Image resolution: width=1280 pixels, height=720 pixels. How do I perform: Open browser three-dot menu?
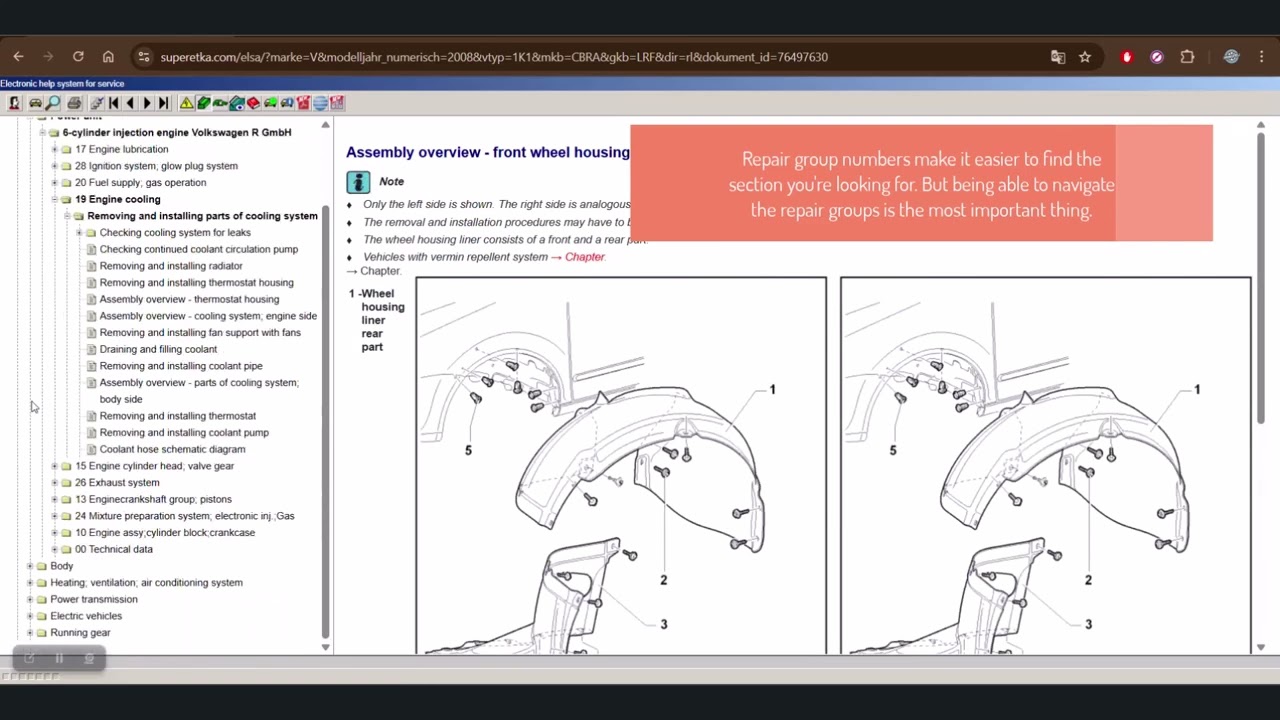point(1262,57)
